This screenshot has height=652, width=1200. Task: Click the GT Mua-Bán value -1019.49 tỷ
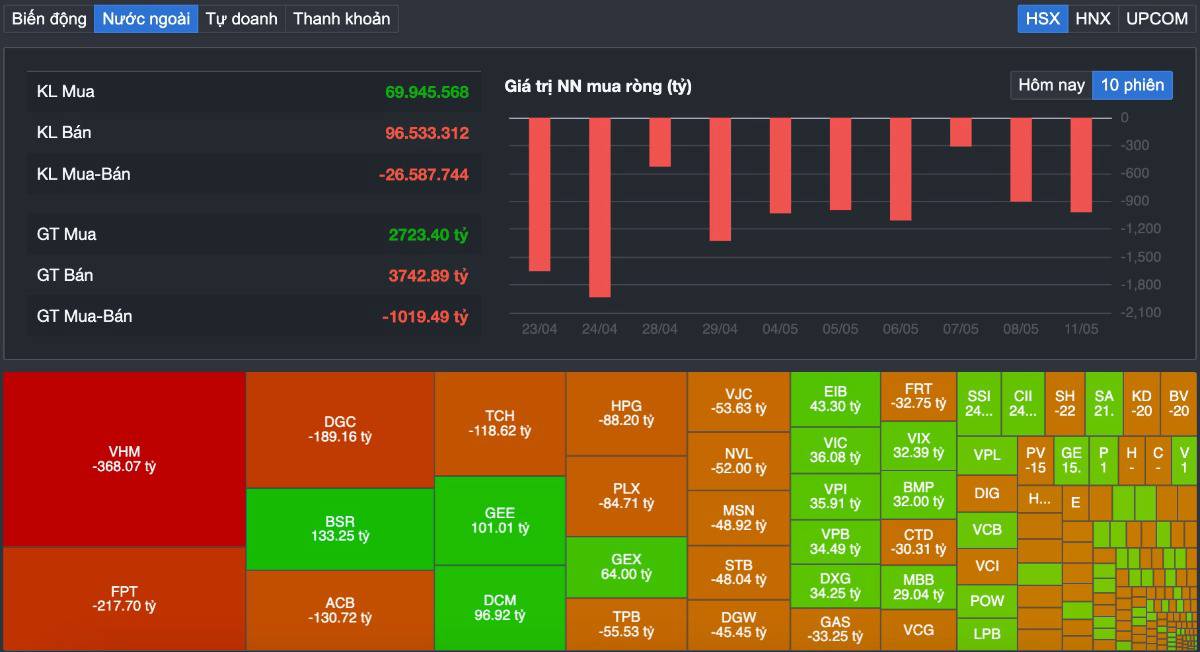point(425,317)
